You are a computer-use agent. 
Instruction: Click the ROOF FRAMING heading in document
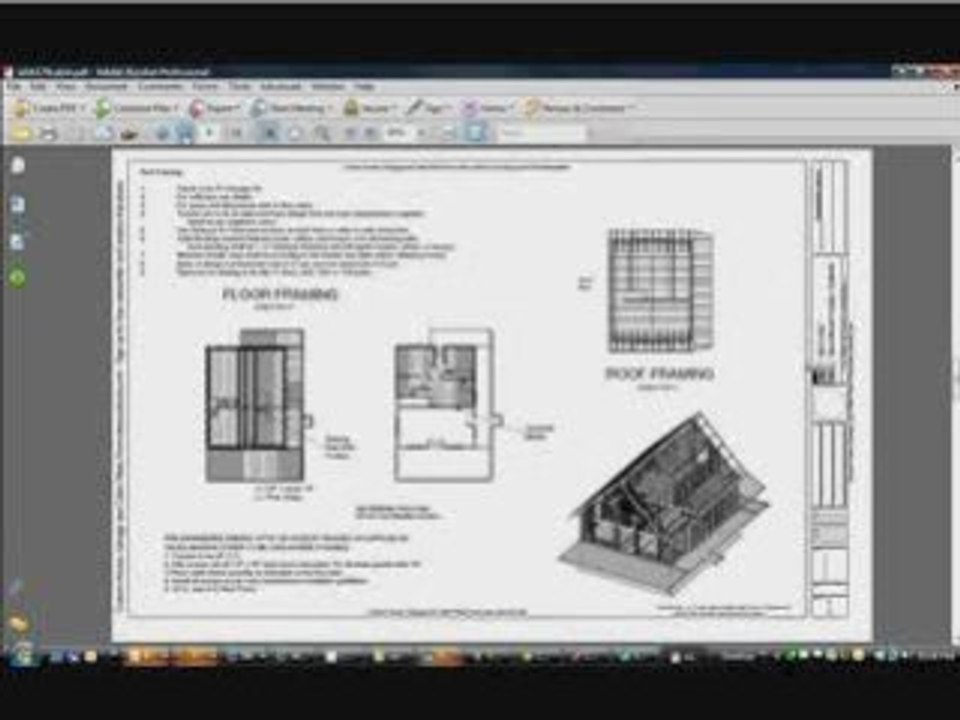pos(659,373)
